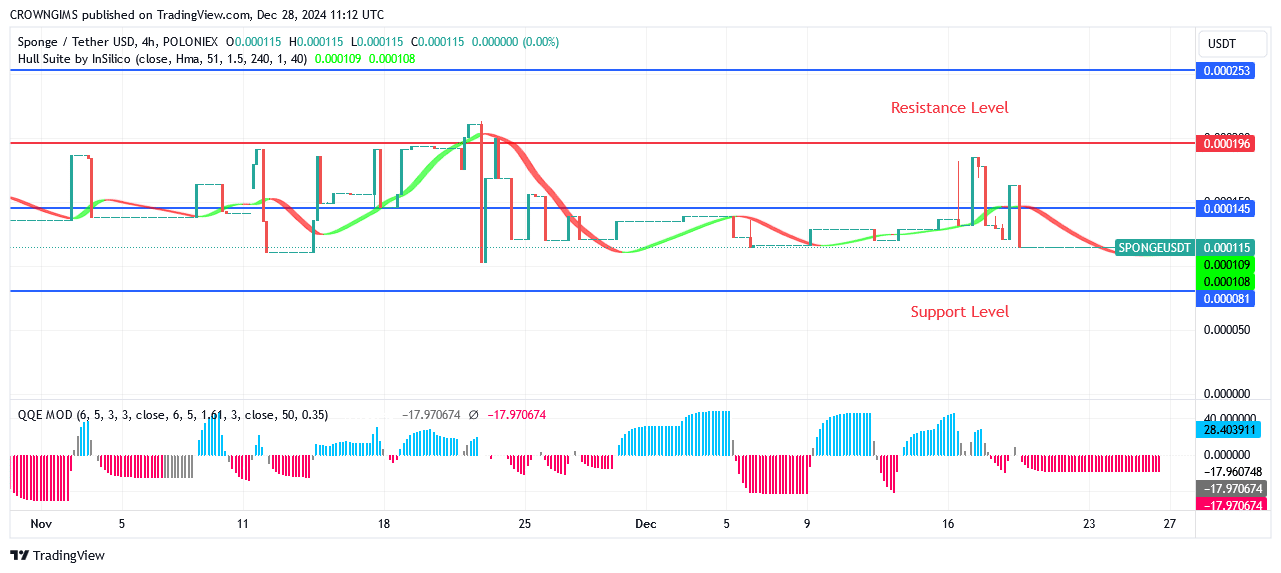Click the TradingView logo at bottom left
The width and height of the screenshot is (1281, 573).
click(57, 555)
